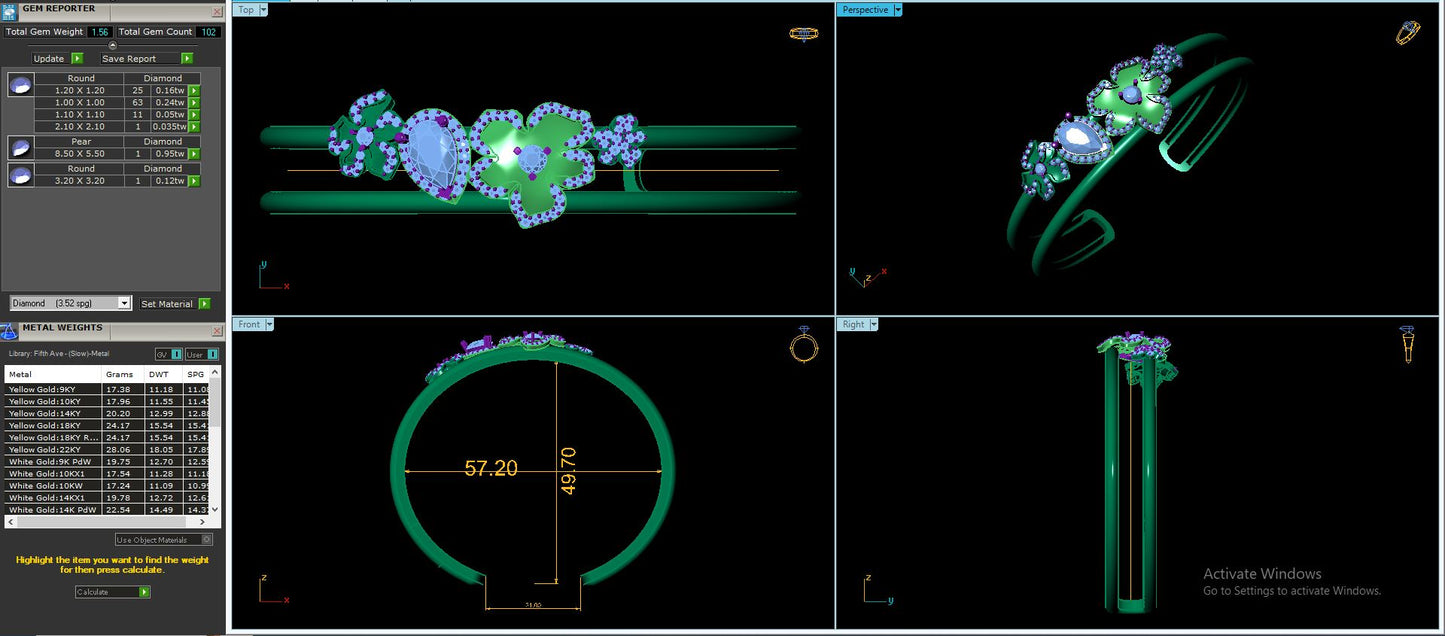Screen dimensions: 1445x636
Task: Click metal list scroll right arrow
Action: click(x=204, y=522)
